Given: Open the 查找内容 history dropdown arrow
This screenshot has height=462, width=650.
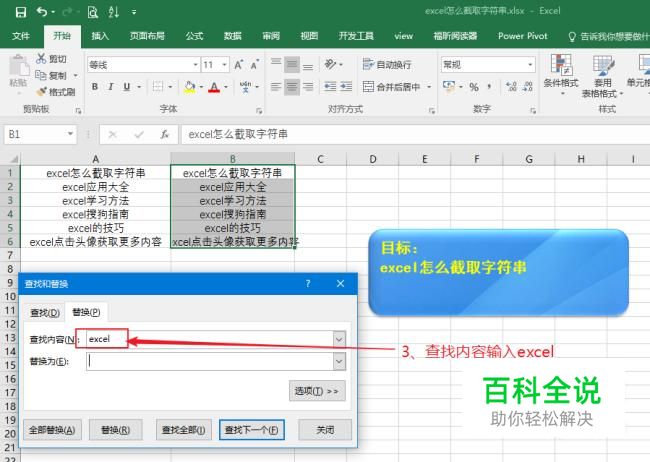Looking at the screenshot, I should click(x=339, y=339).
